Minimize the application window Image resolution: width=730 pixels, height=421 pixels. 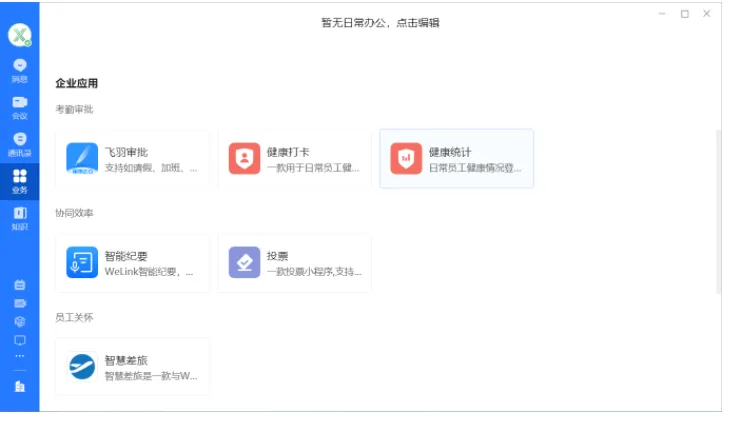(662, 14)
